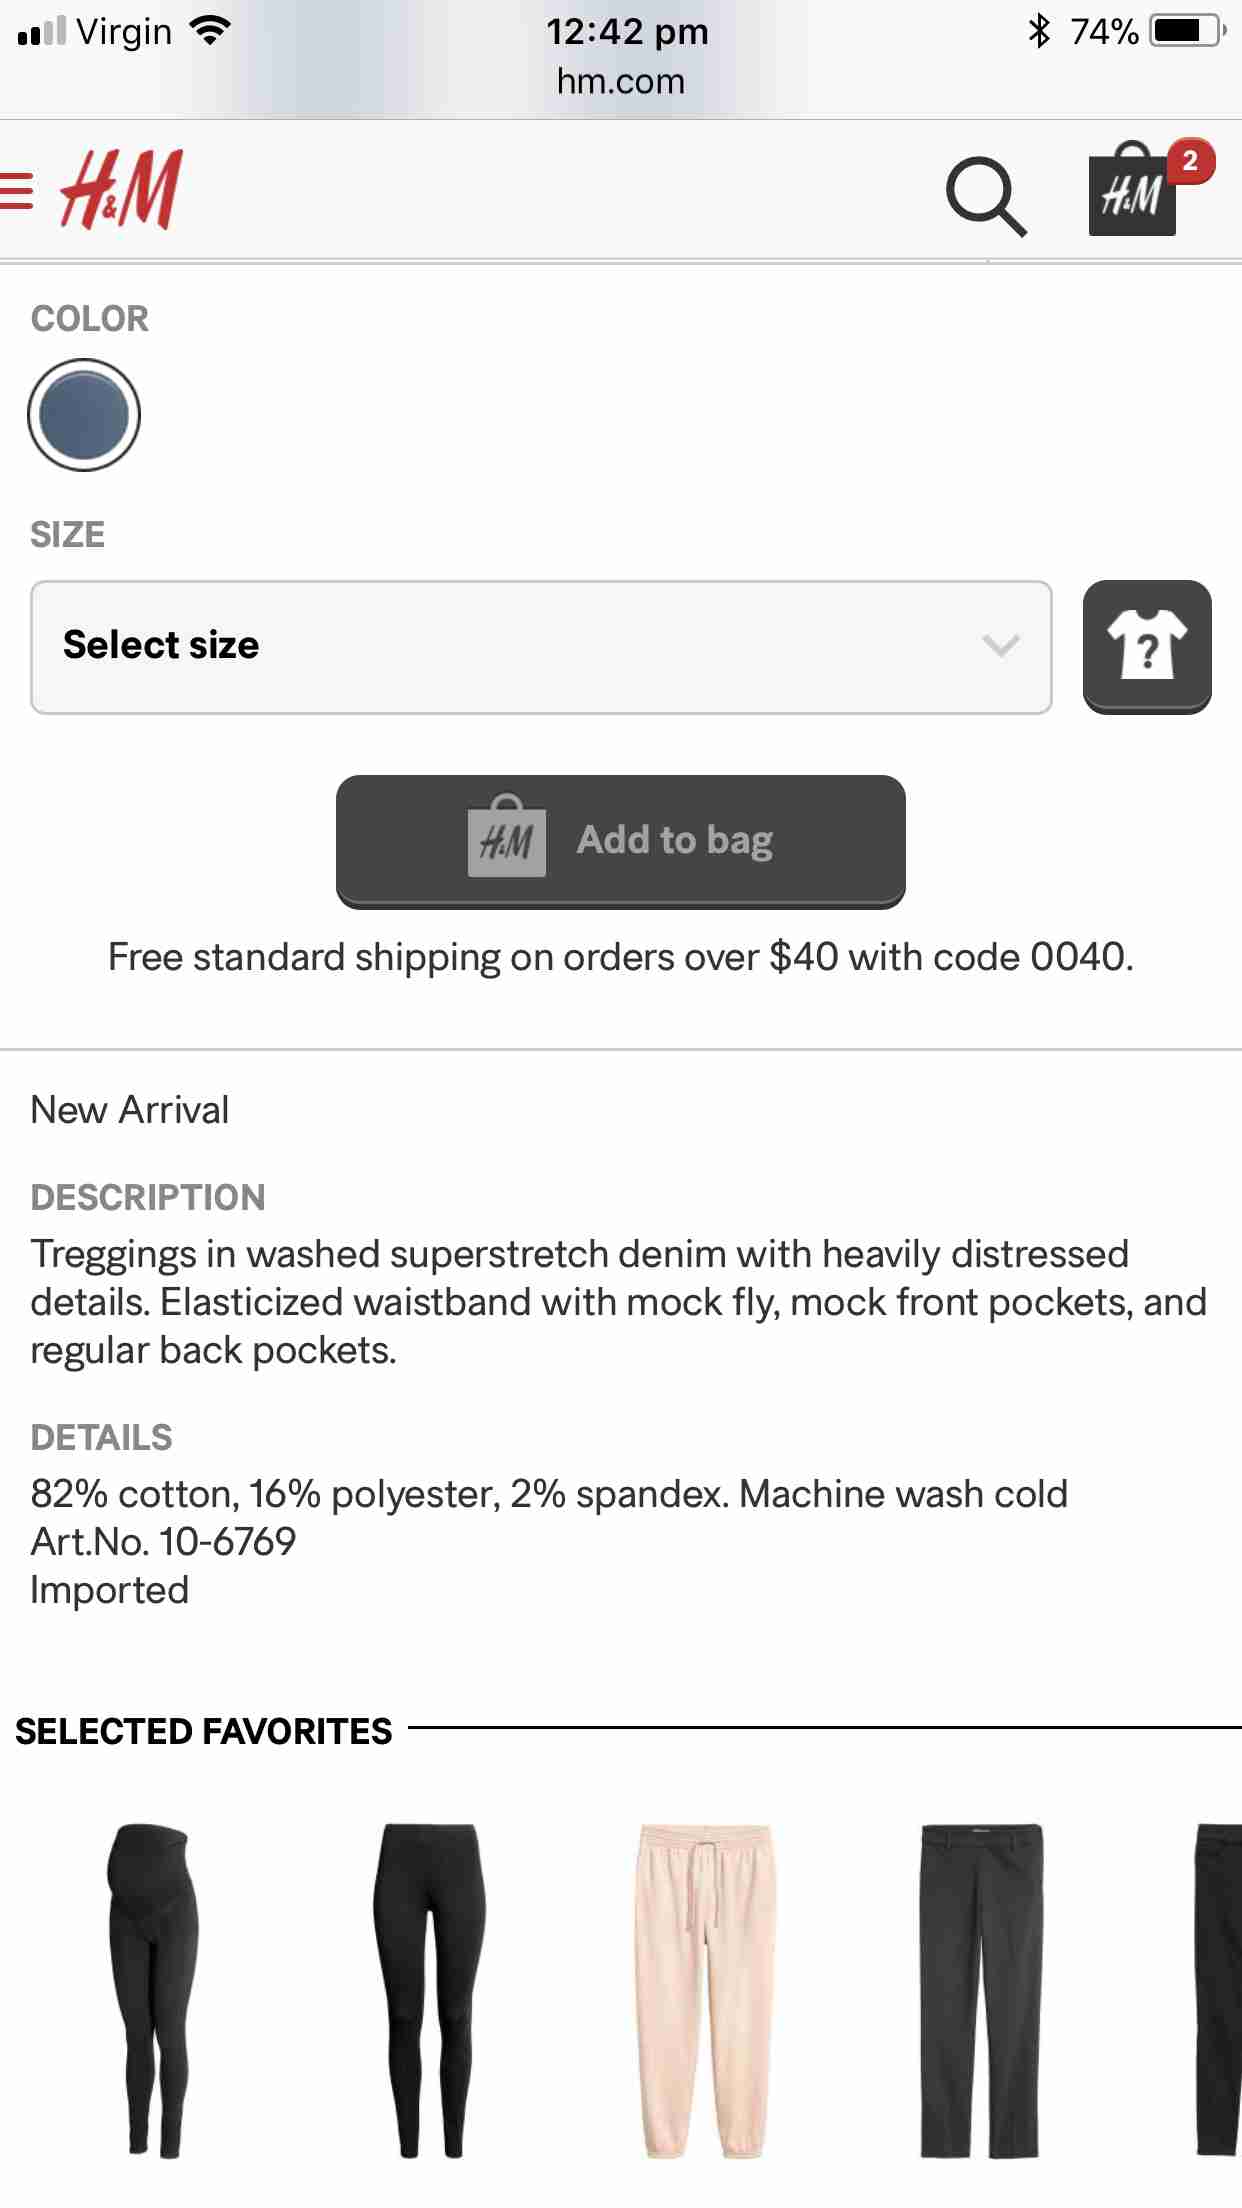View the pink jogger pants thumbnail
This screenshot has height=2208, width=1242.
[705, 1990]
